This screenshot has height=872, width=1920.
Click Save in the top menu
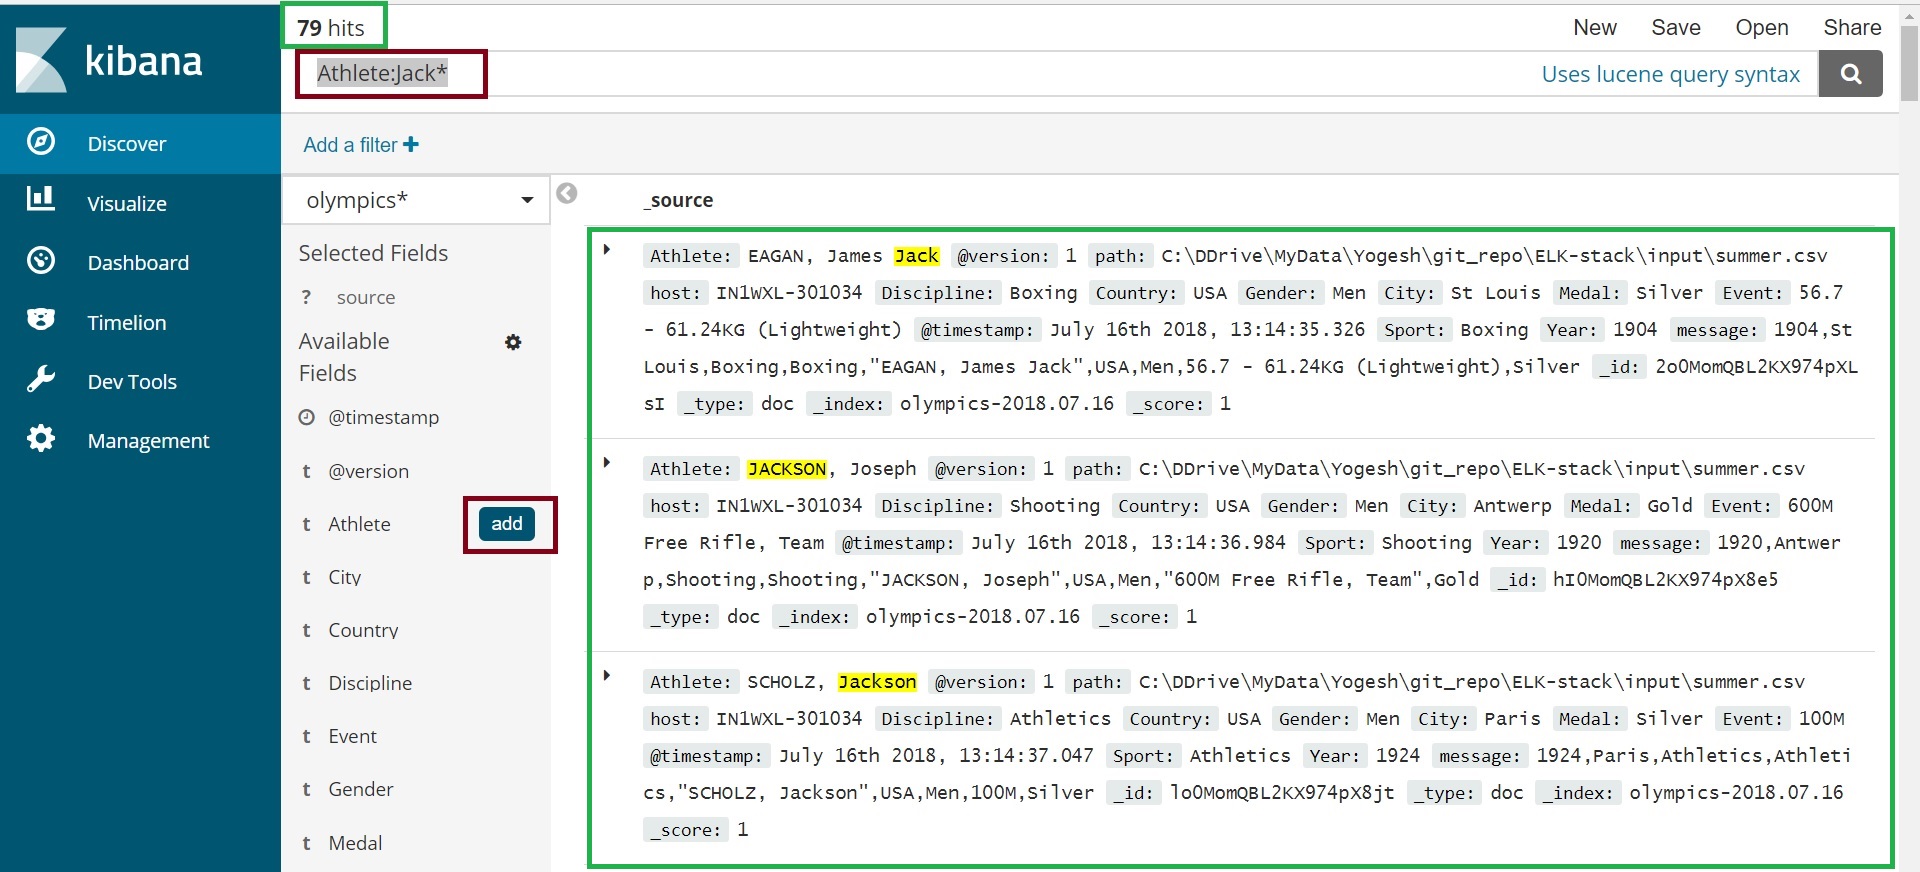click(x=1676, y=28)
